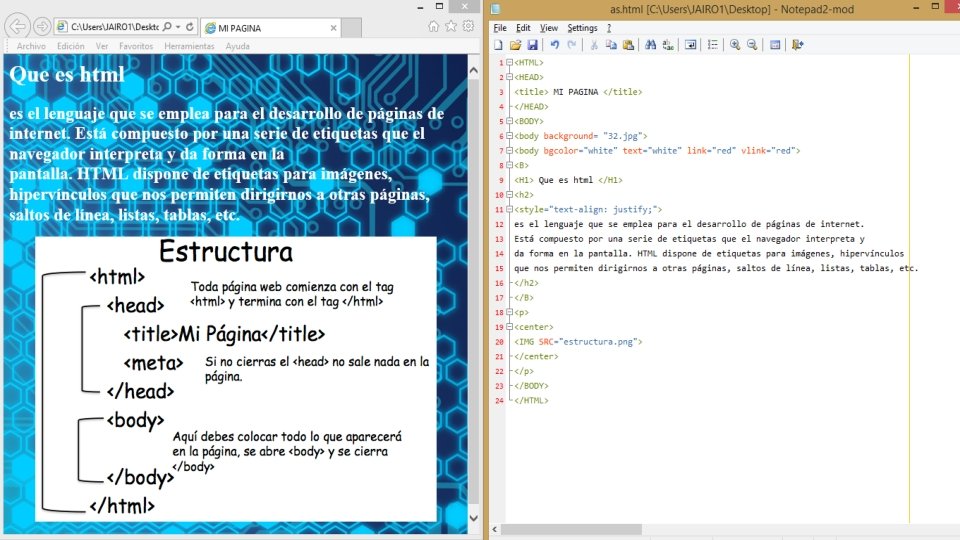Click the browser Home icon

coord(433,26)
